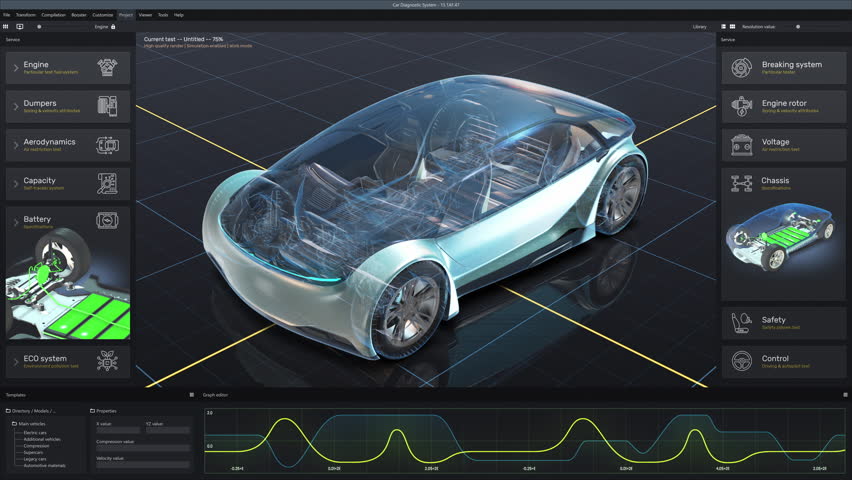Open the Project menu
The height and width of the screenshot is (480, 852).
pyautogui.click(x=125, y=15)
